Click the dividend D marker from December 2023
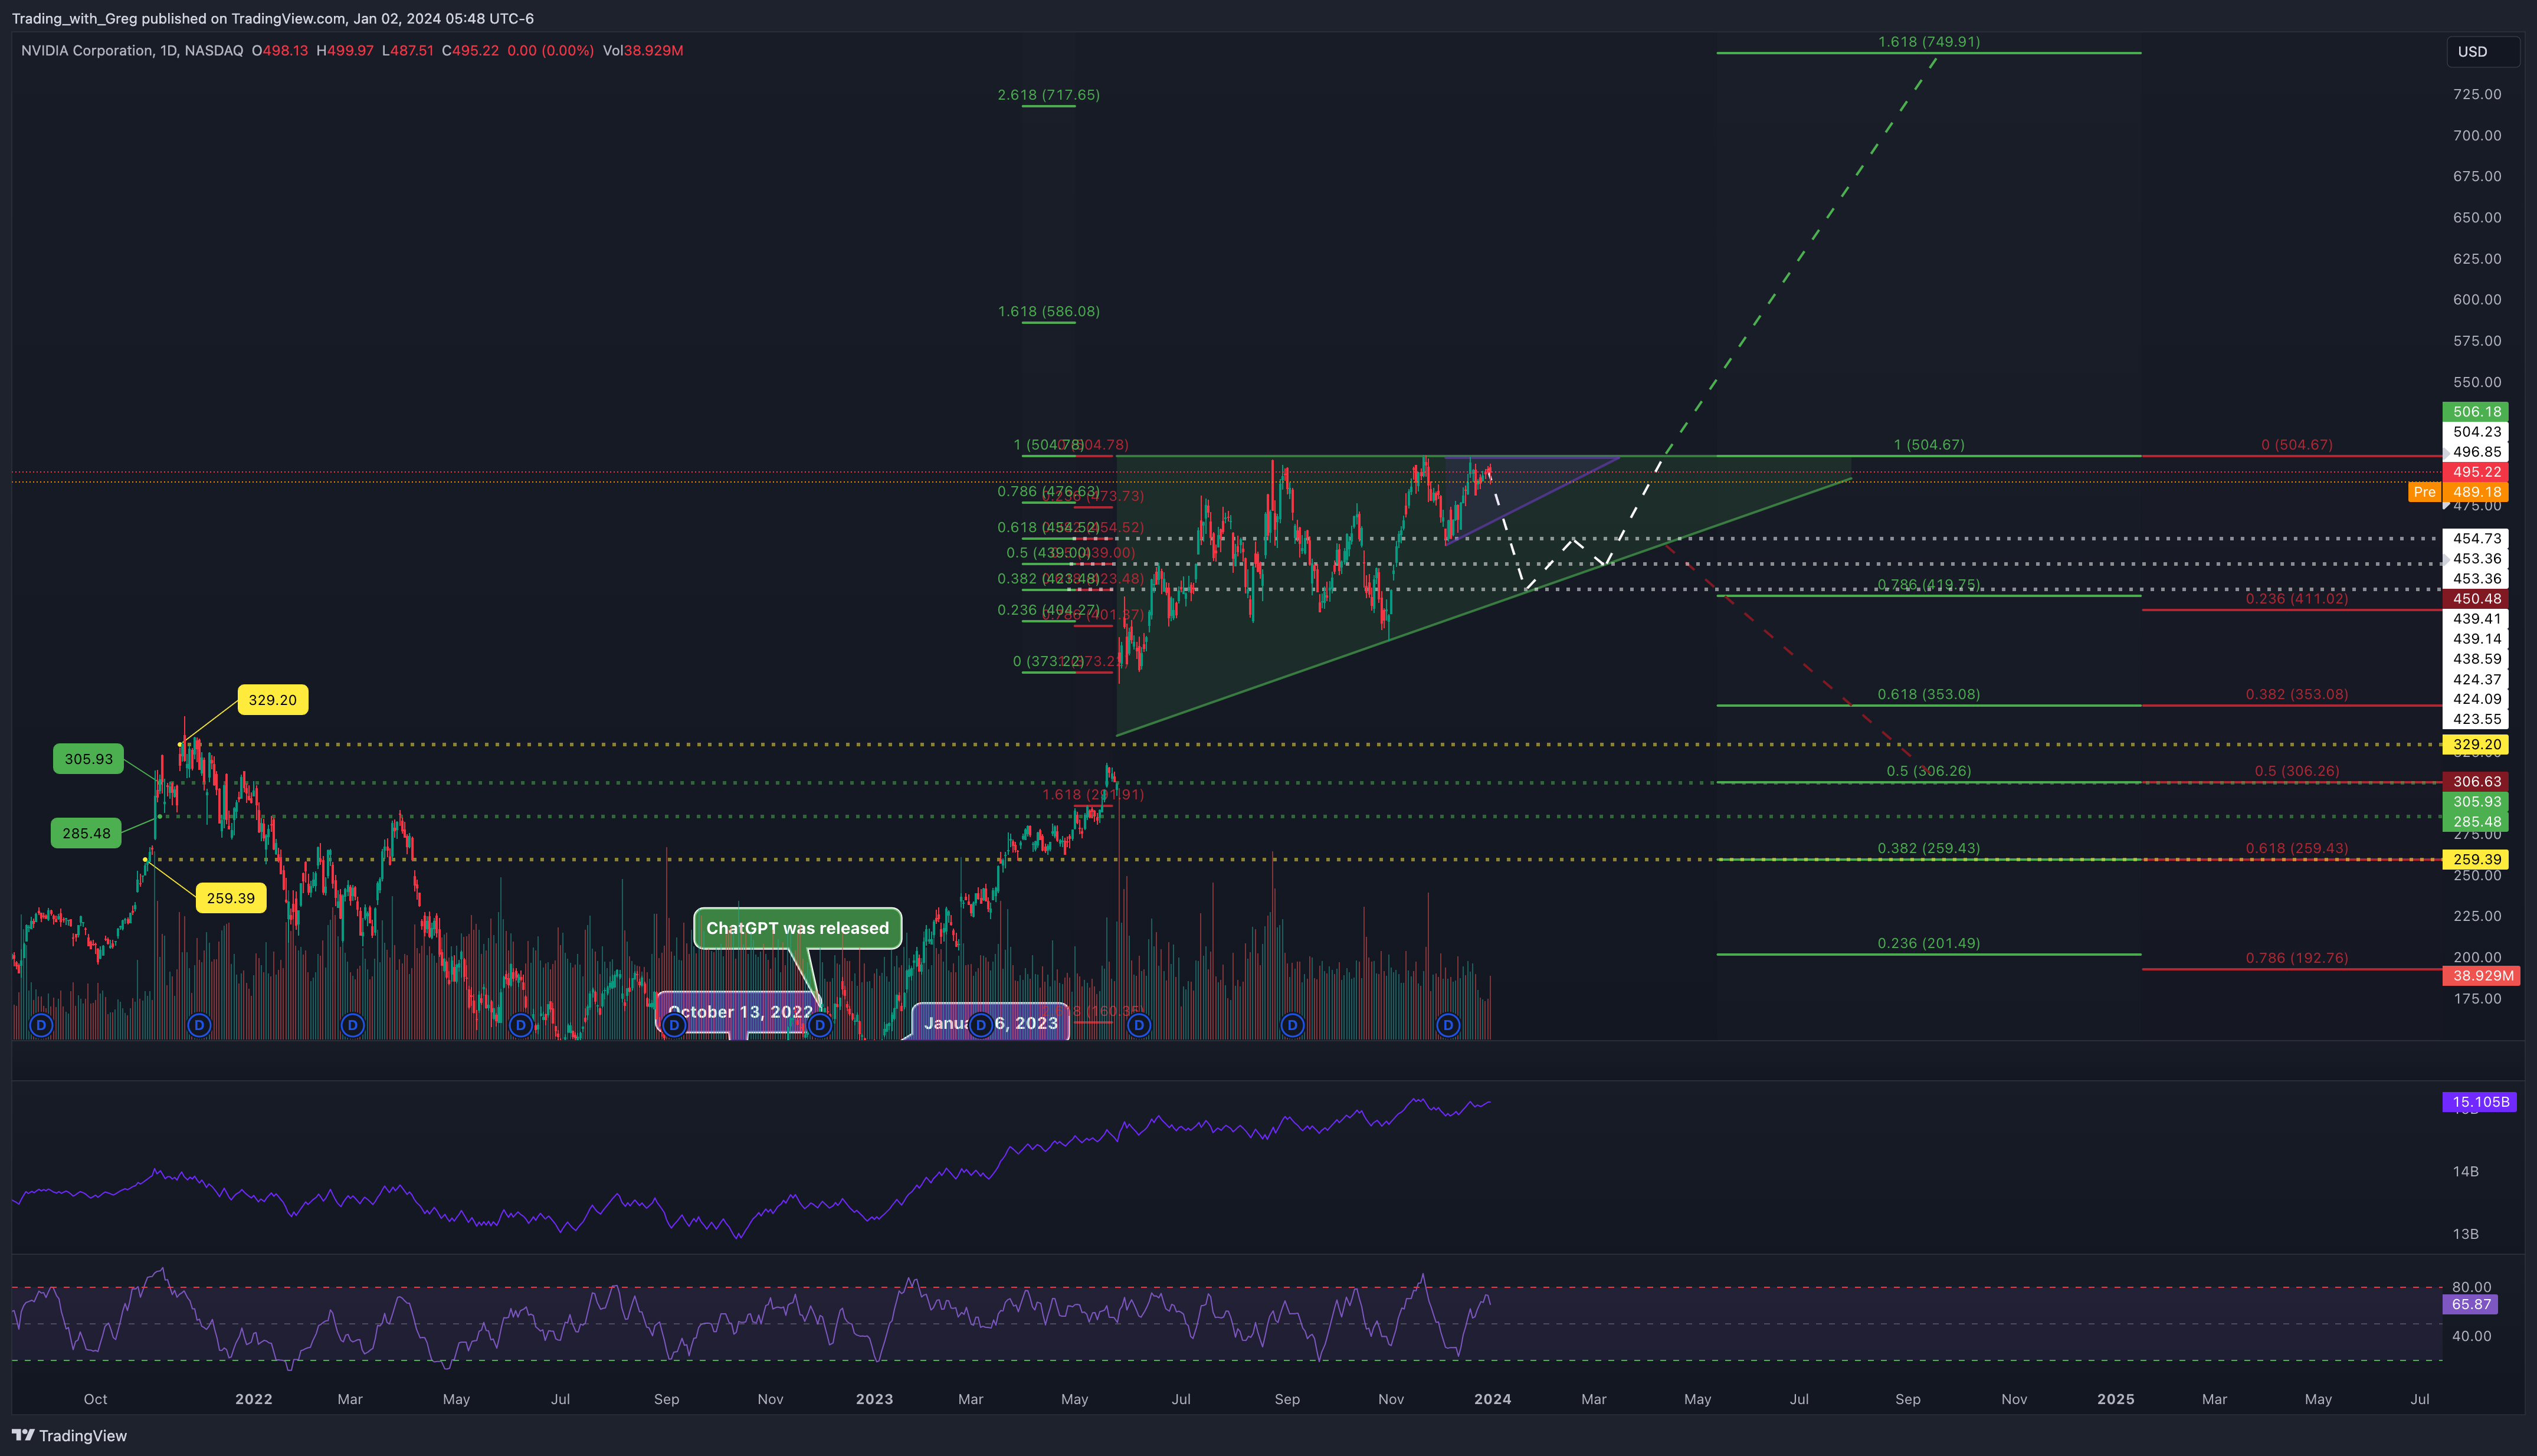 click(1448, 1025)
